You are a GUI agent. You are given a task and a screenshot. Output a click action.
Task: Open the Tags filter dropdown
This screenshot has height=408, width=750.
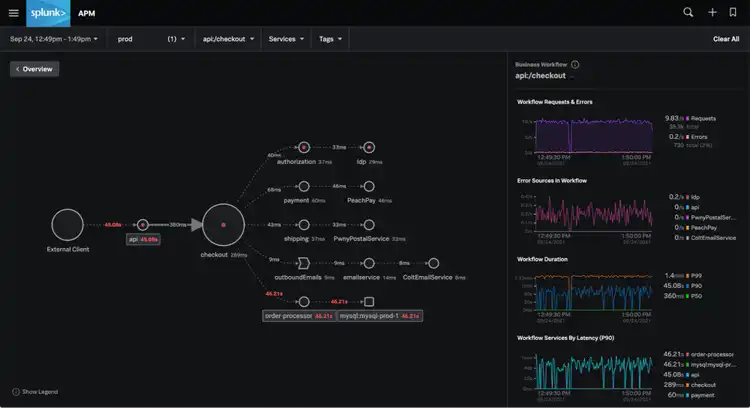[x=330, y=39]
